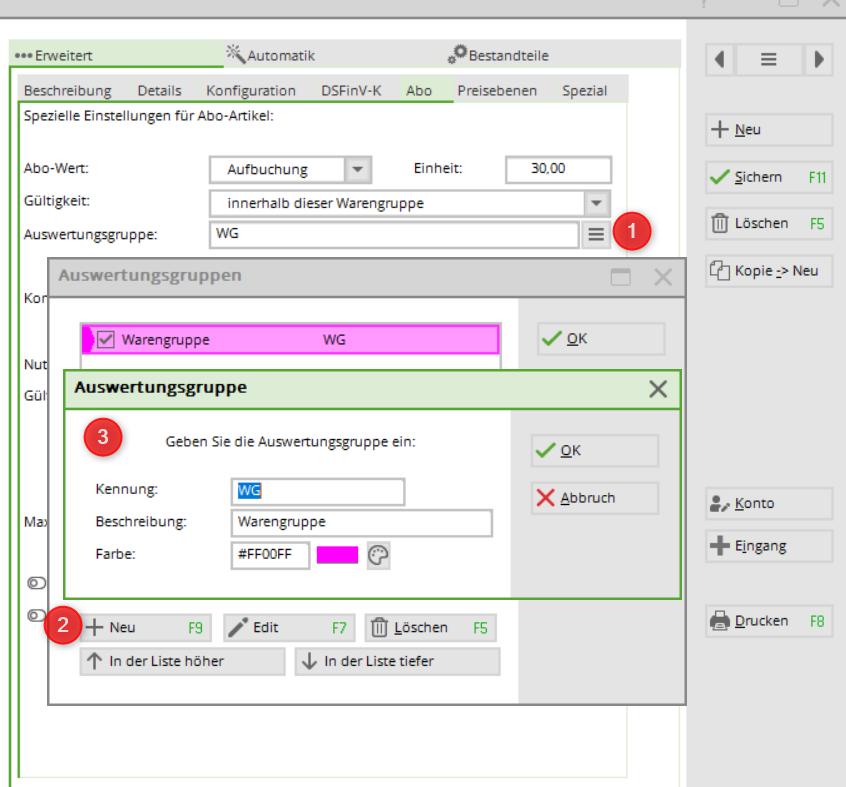Open the DSFinV-K tab
This screenshot has height=787, width=846.
pos(350,90)
